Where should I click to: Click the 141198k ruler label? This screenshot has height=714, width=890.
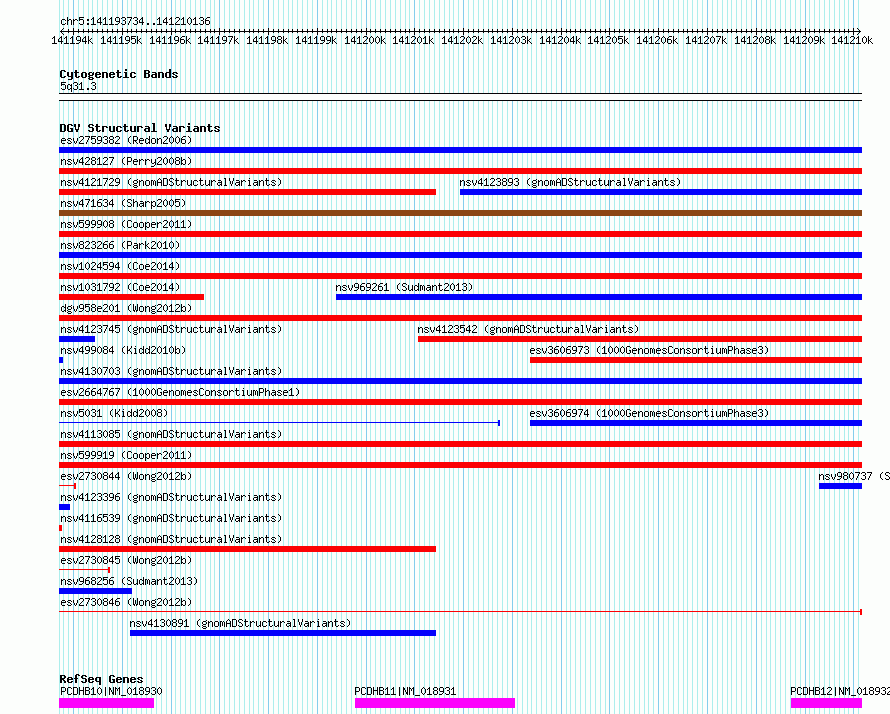267,40
